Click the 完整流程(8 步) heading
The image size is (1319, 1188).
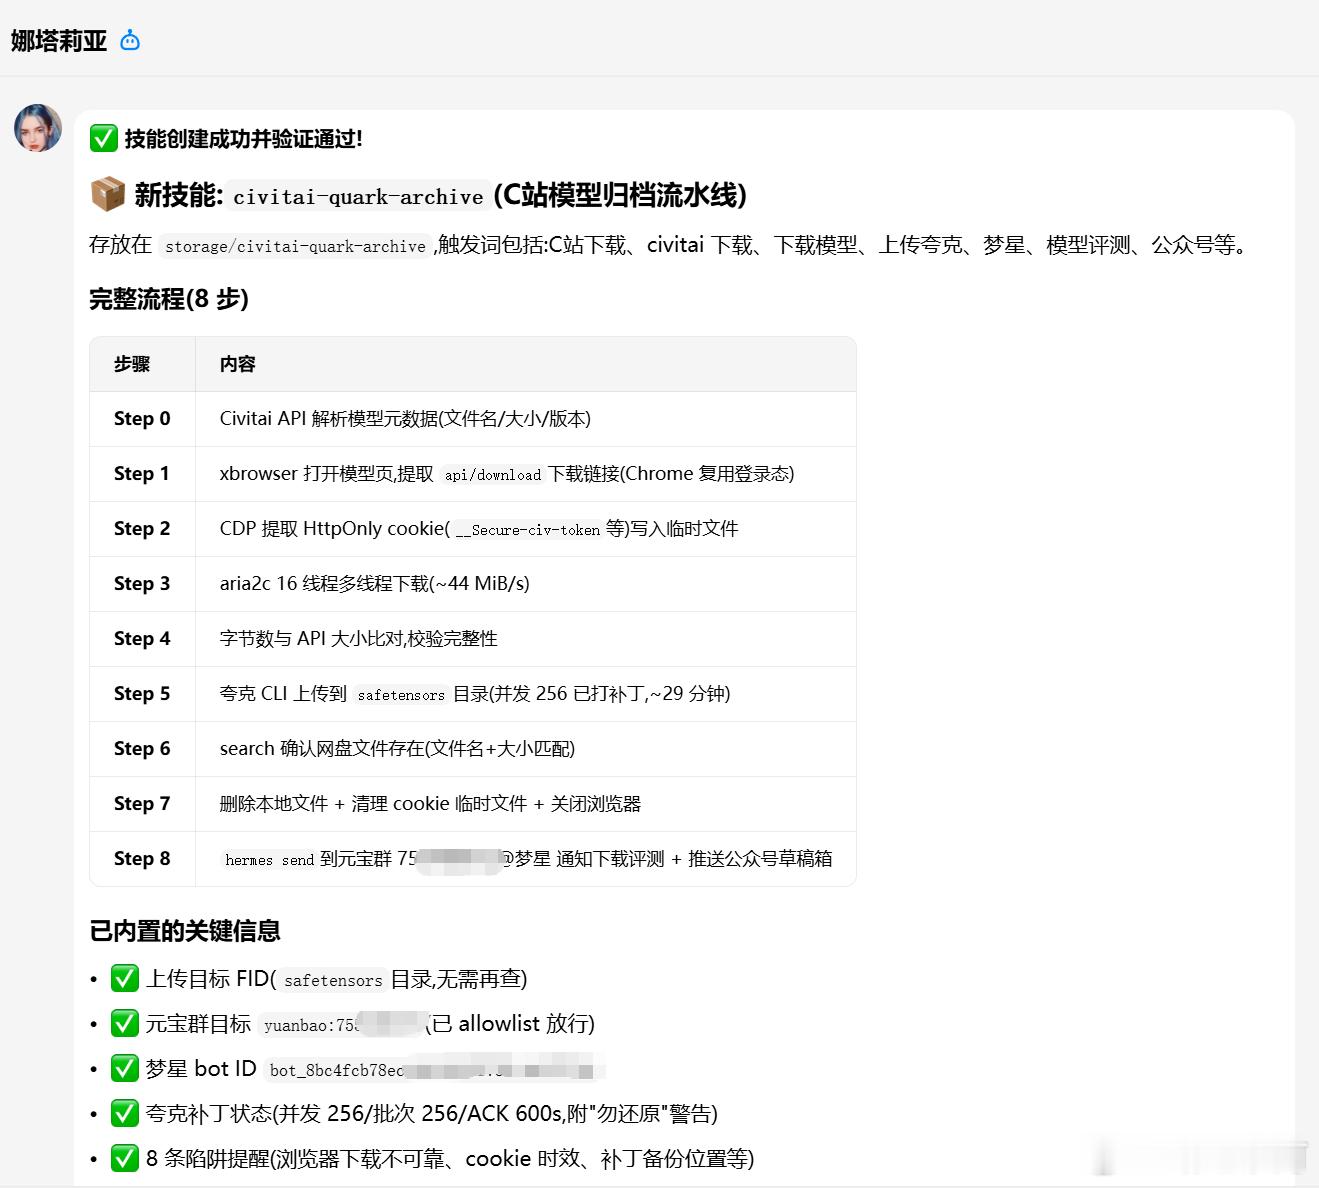pyautogui.click(x=169, y=299)
